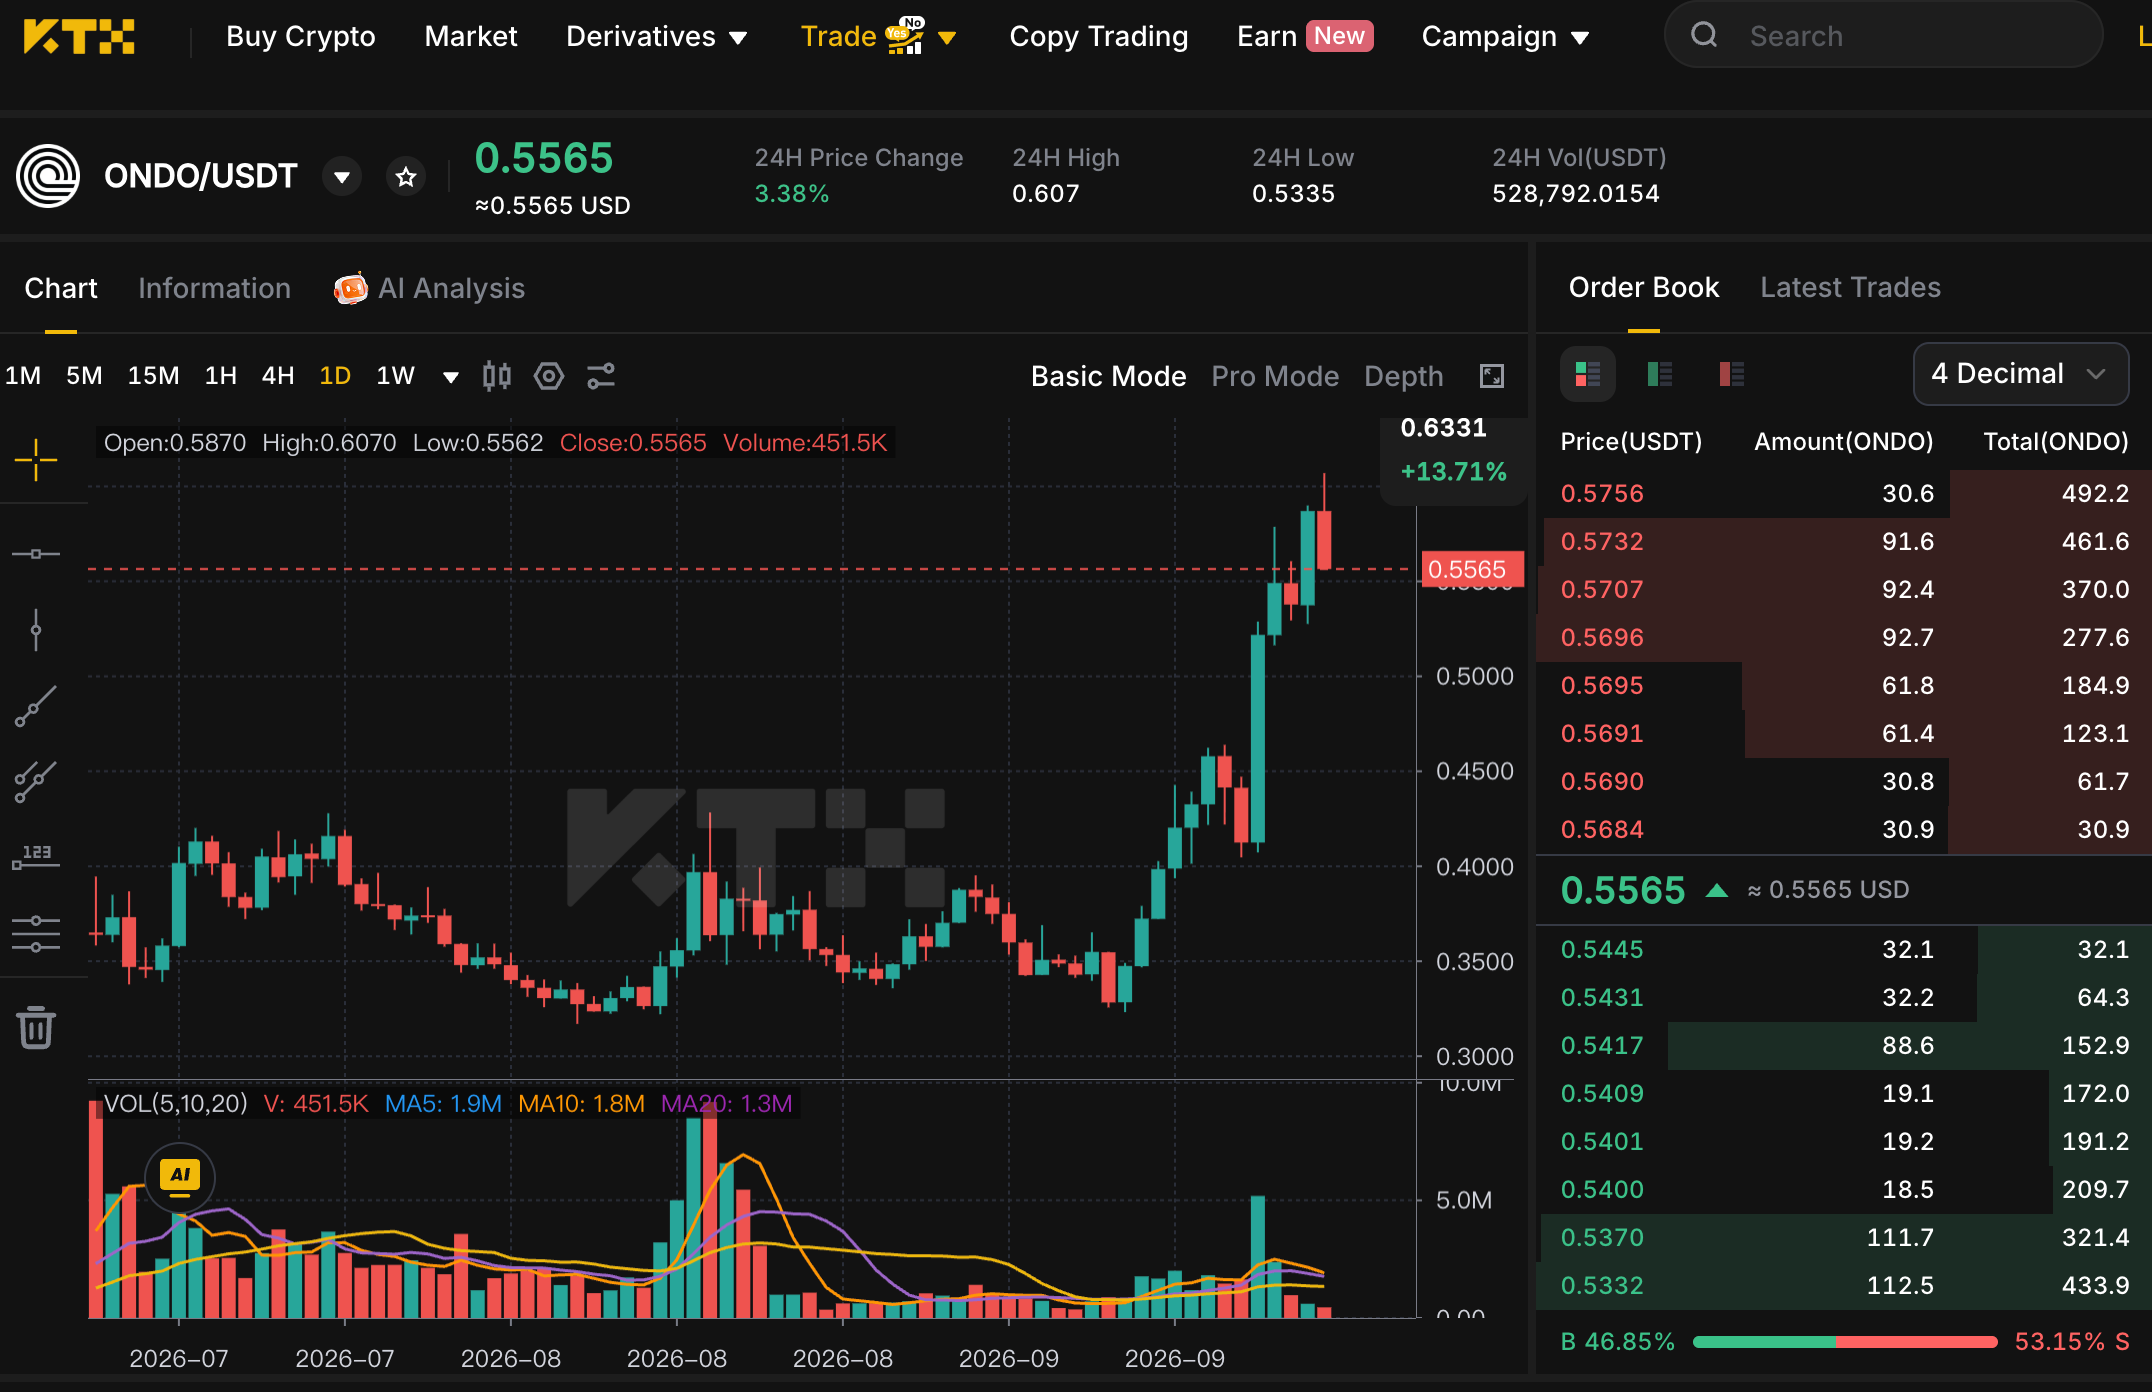Click the AI badge on volume chart
Image resolution: width=2152 pixels, height=1392 pixels.
point(180,1177)
